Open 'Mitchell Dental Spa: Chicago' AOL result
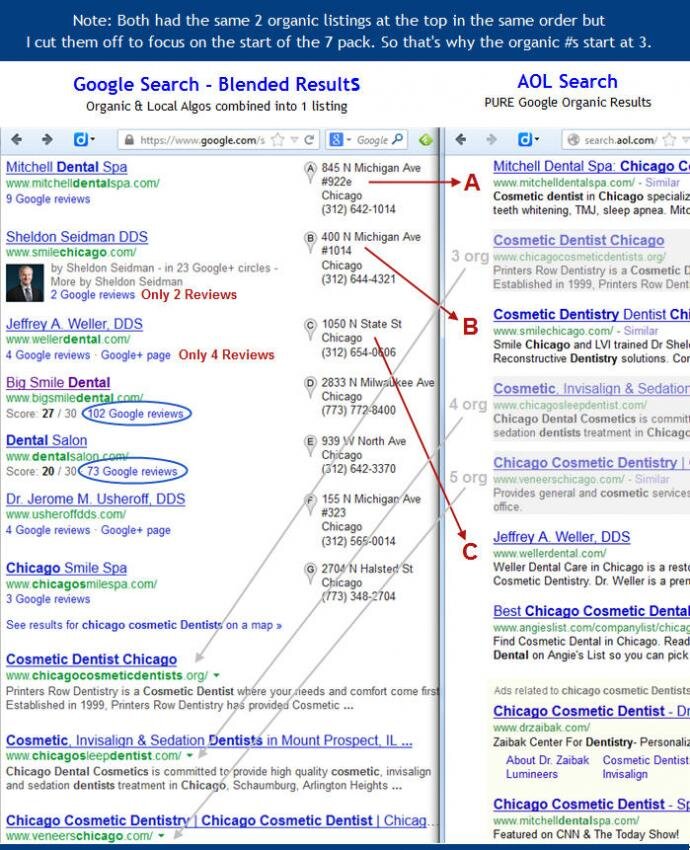690x850 pixels. click(591, 166)
